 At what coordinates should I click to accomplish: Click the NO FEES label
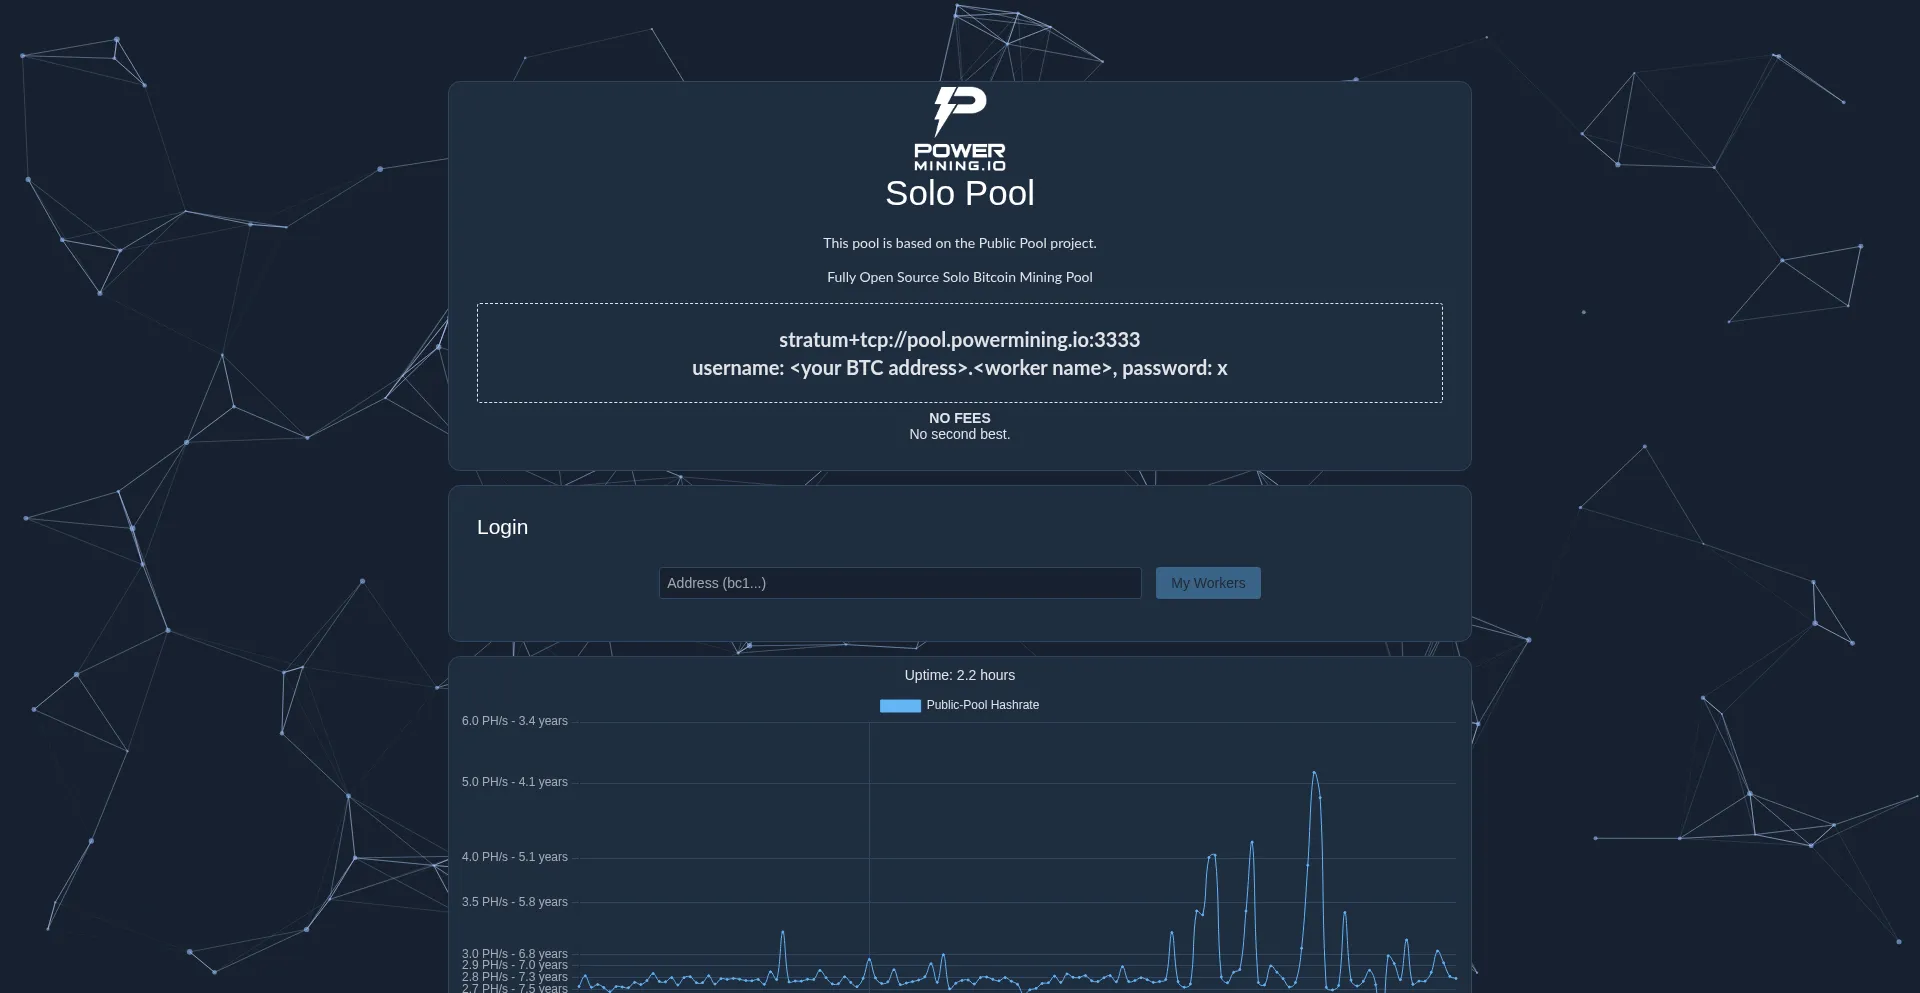[x=959, y=418]
